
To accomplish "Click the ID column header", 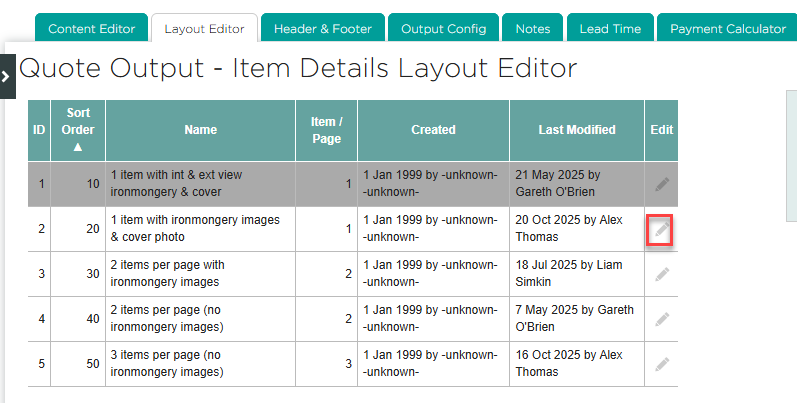I will (x=39, y=130).
